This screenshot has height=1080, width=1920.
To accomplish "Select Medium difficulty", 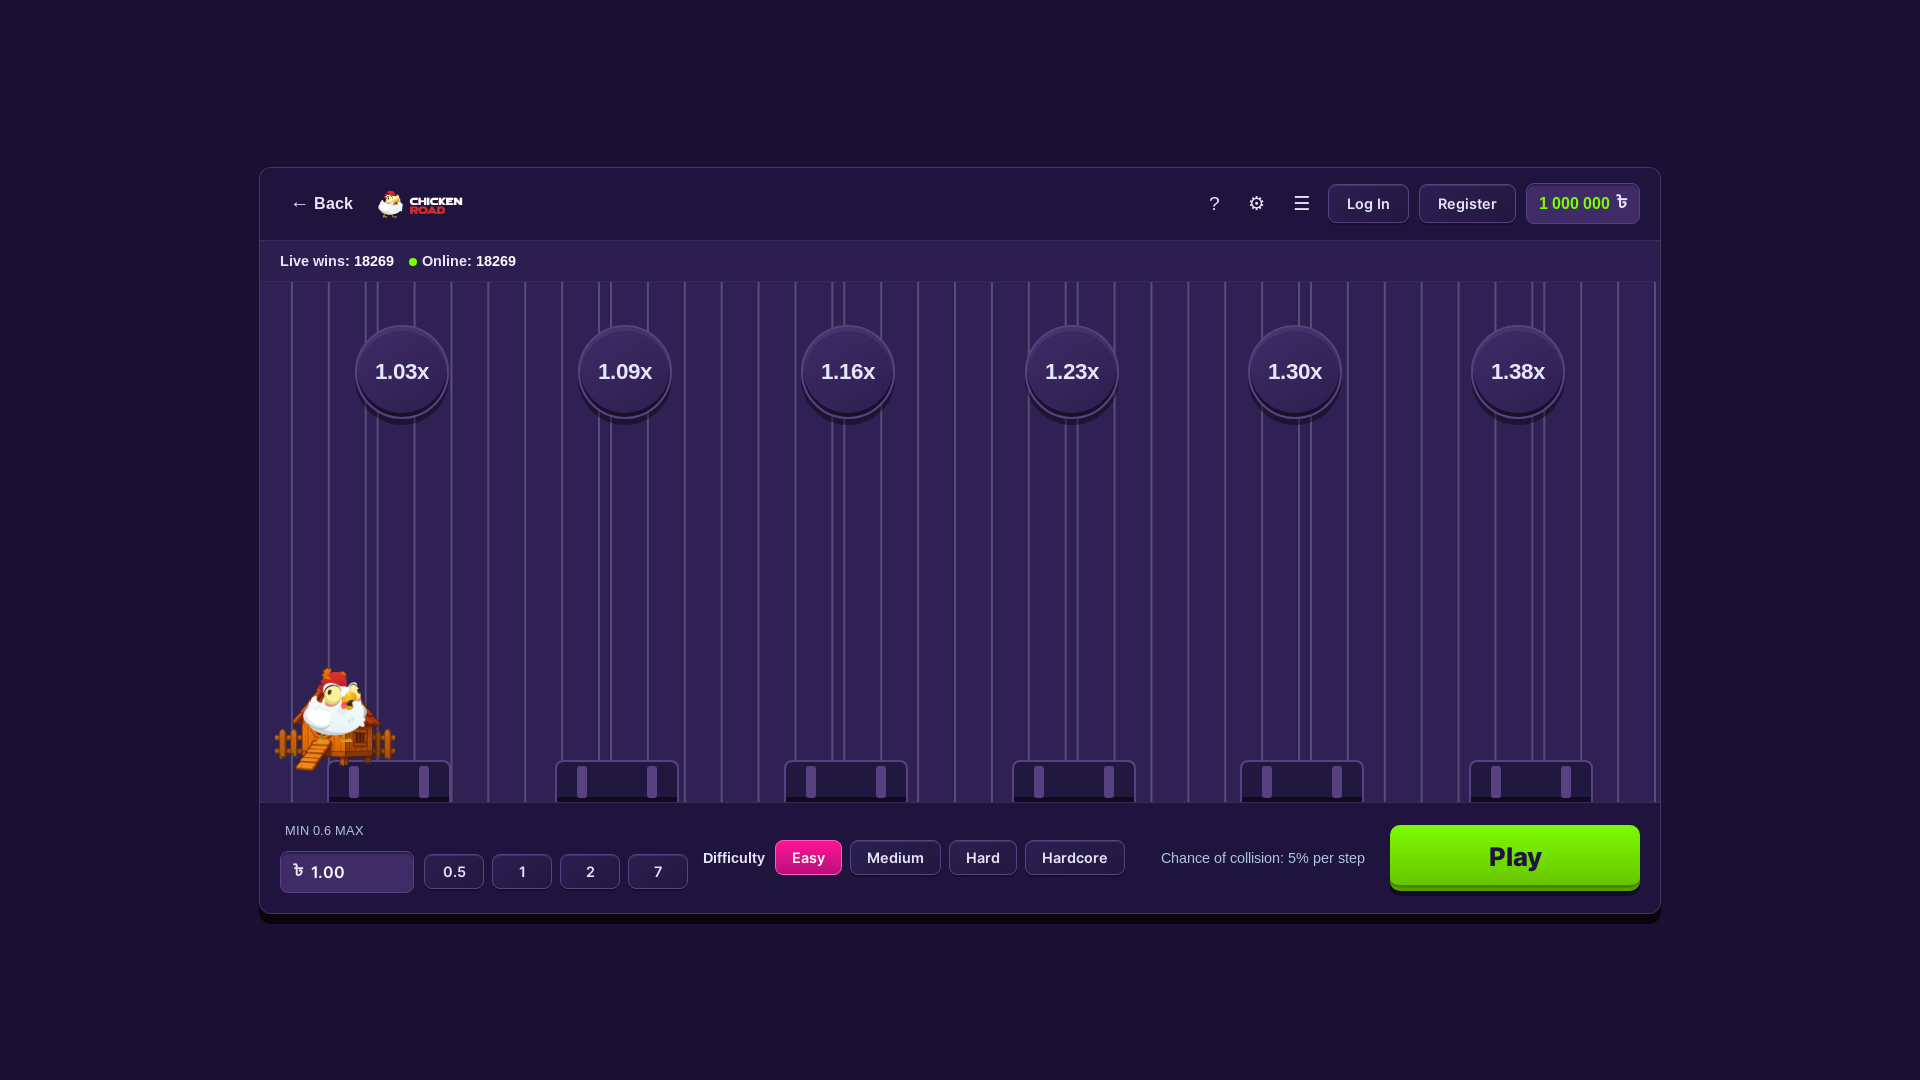I will click(x=895, y=858).
